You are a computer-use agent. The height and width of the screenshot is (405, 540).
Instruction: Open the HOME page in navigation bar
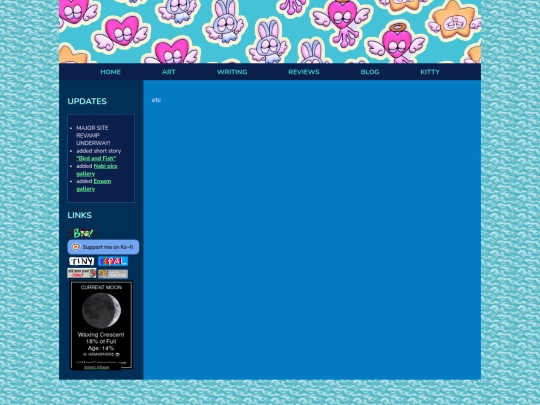point(110,72)
